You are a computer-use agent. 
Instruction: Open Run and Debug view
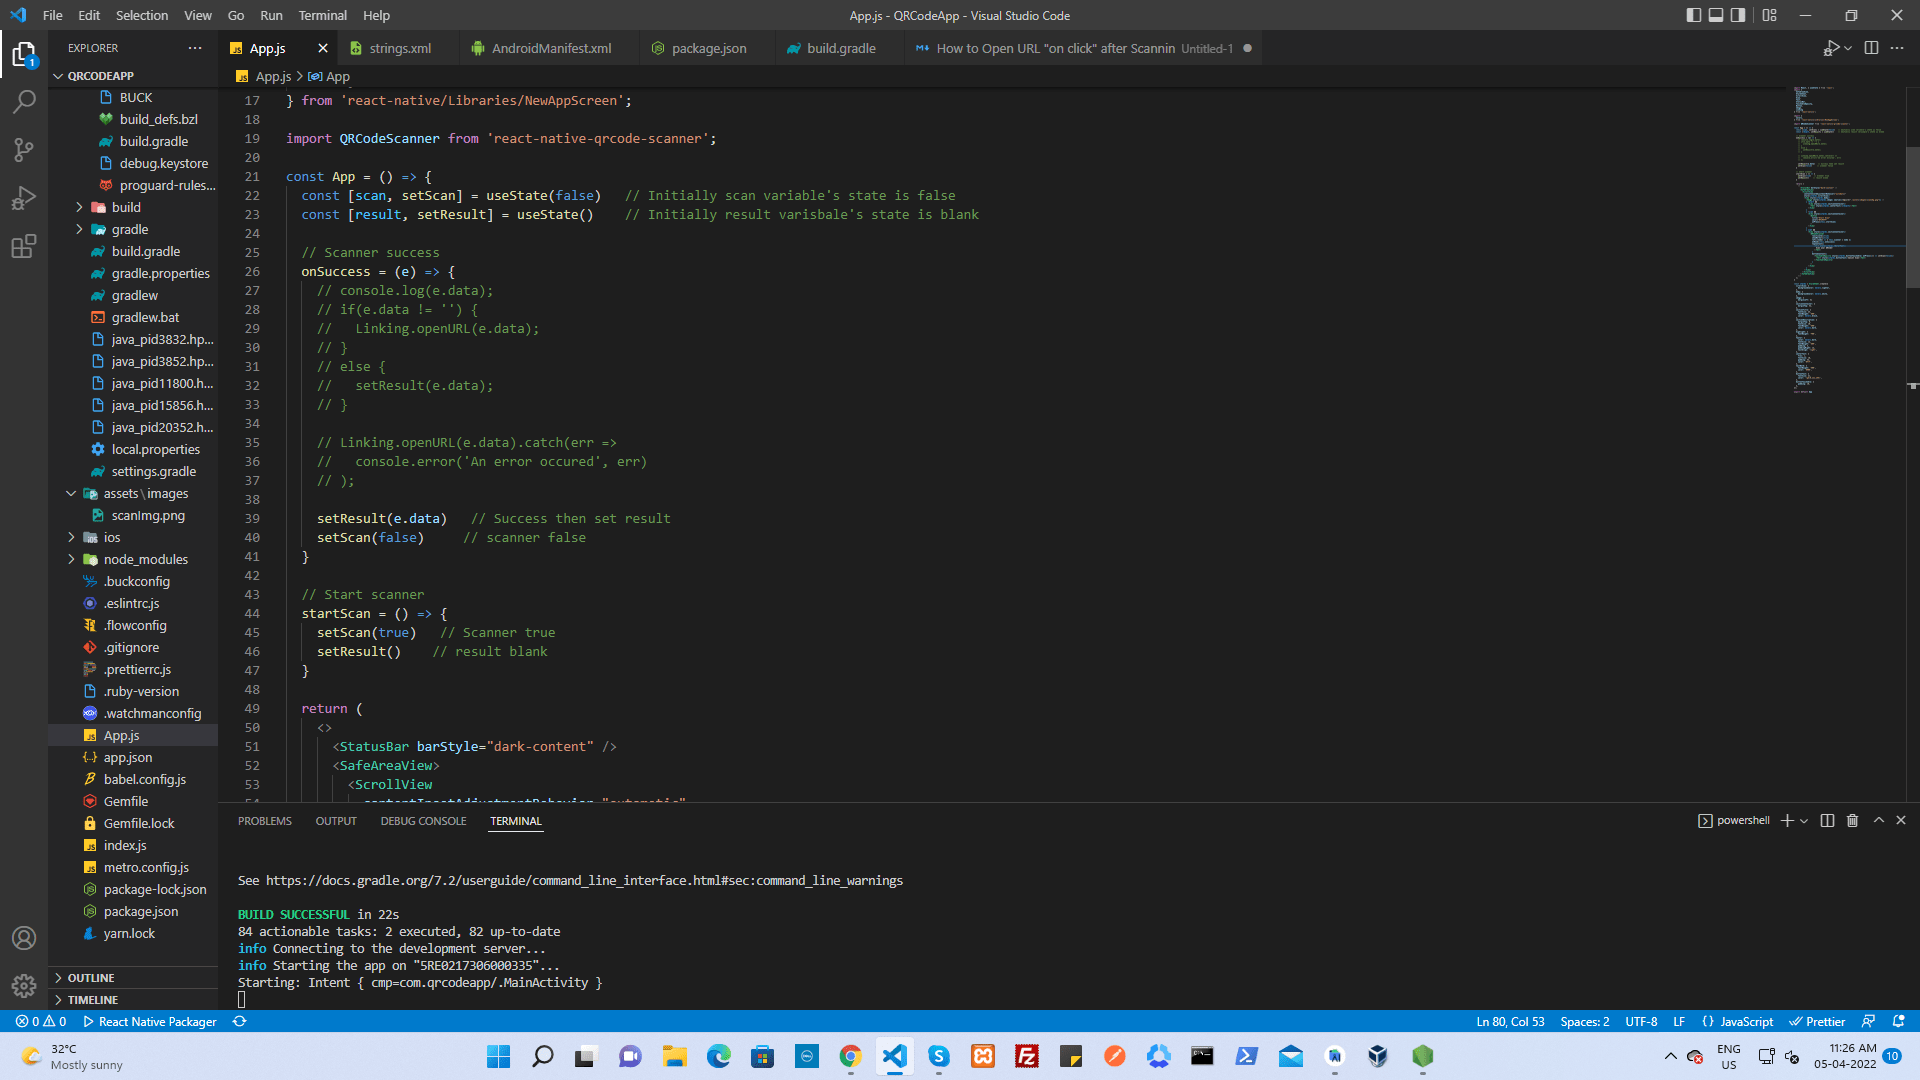24,198
